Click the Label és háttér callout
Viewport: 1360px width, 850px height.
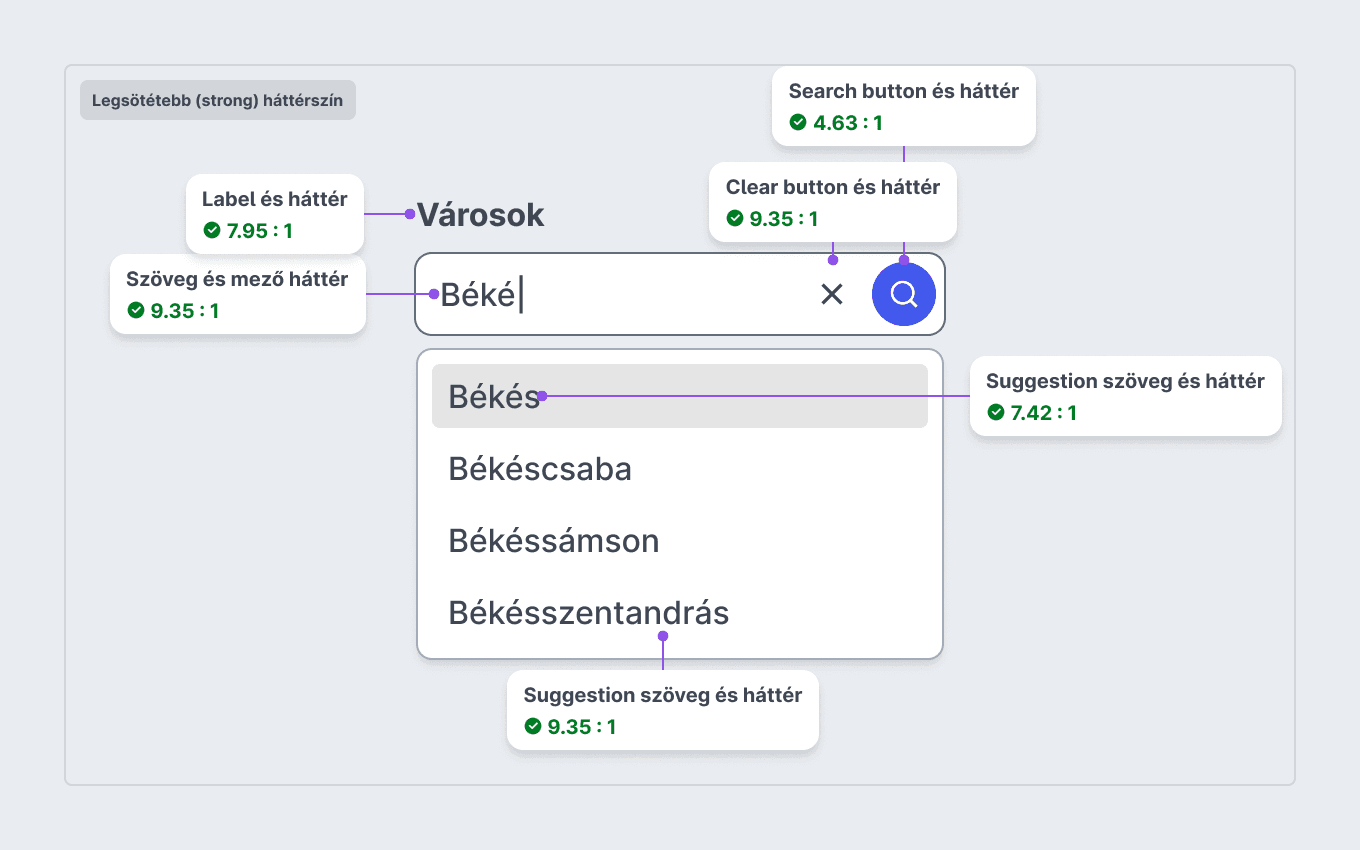tap(275, 214)
